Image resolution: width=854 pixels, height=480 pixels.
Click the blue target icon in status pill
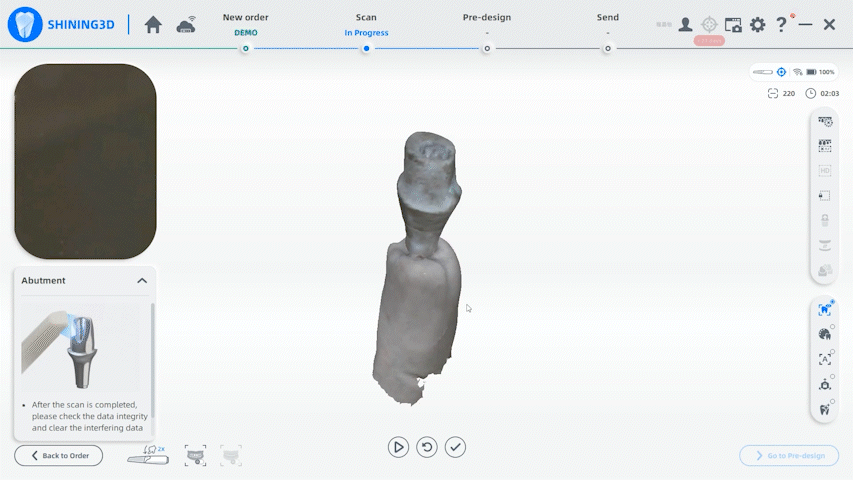(782, 72)
